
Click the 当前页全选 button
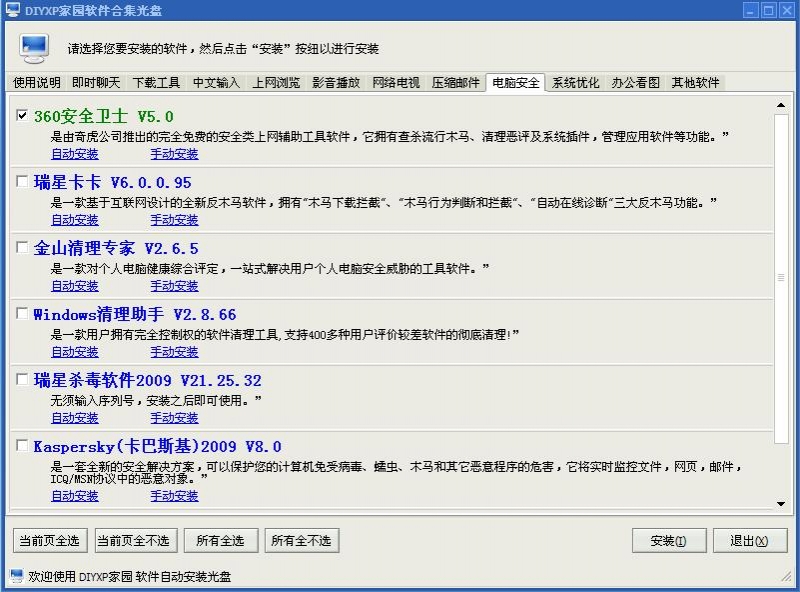pyautogui.click(x=49, y=540)
